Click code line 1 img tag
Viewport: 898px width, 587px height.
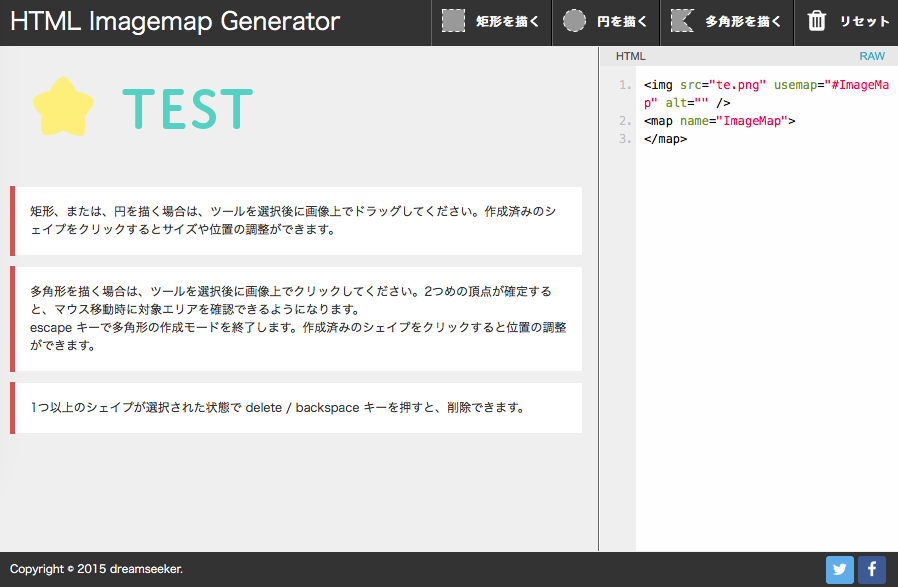click(766, 94)
